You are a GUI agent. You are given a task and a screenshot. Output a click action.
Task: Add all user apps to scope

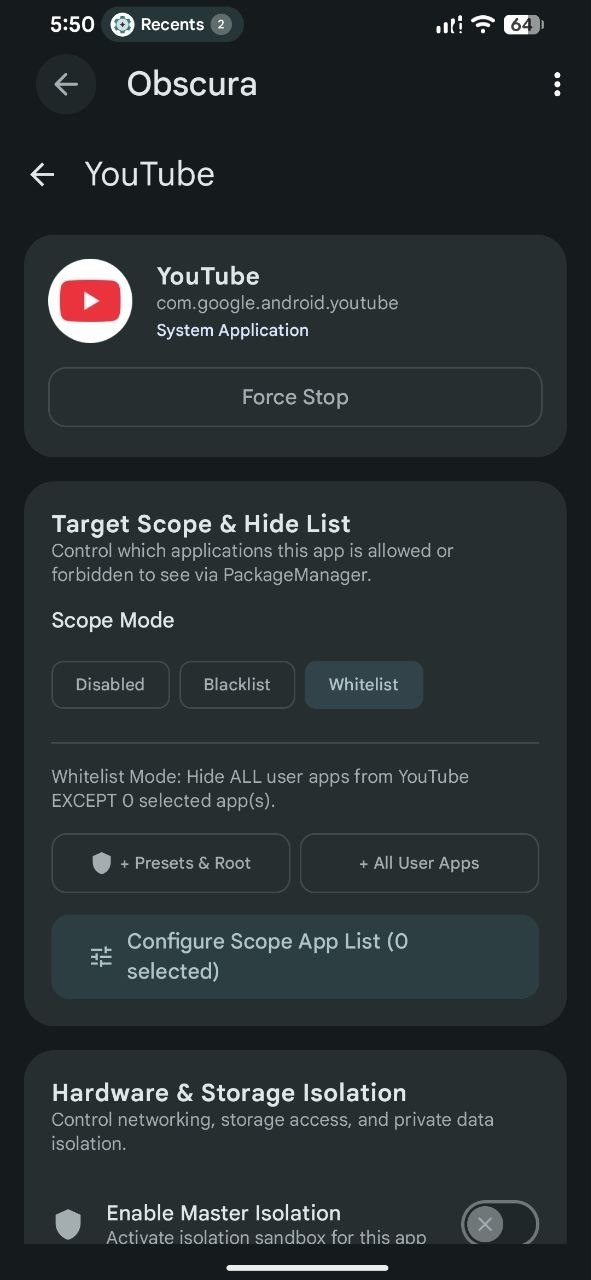pos(419,863)
